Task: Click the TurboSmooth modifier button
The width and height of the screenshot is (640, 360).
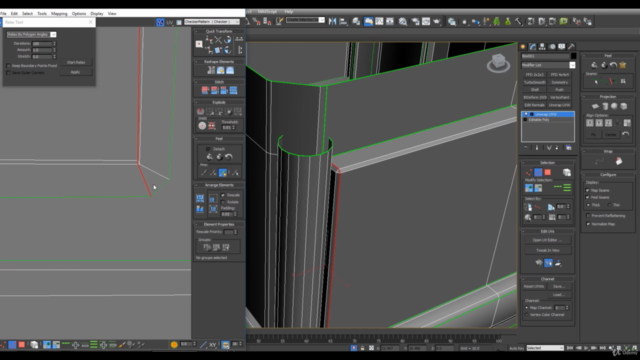Action: (x=534, y=82)
